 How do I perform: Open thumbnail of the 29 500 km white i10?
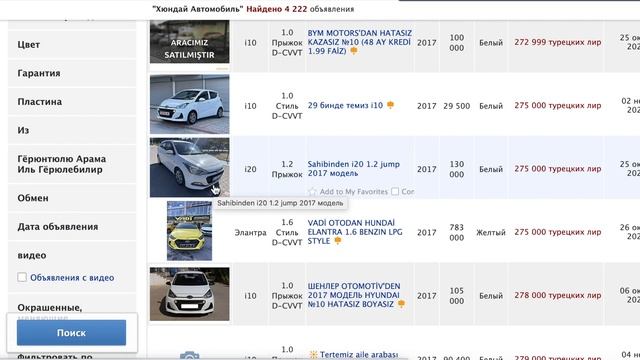click(189, 104)
